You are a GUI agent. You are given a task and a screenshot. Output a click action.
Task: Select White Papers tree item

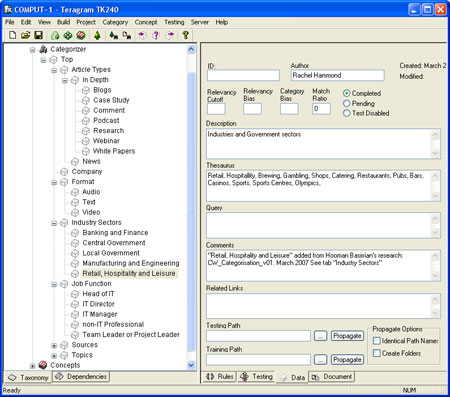tap(114, 151)
